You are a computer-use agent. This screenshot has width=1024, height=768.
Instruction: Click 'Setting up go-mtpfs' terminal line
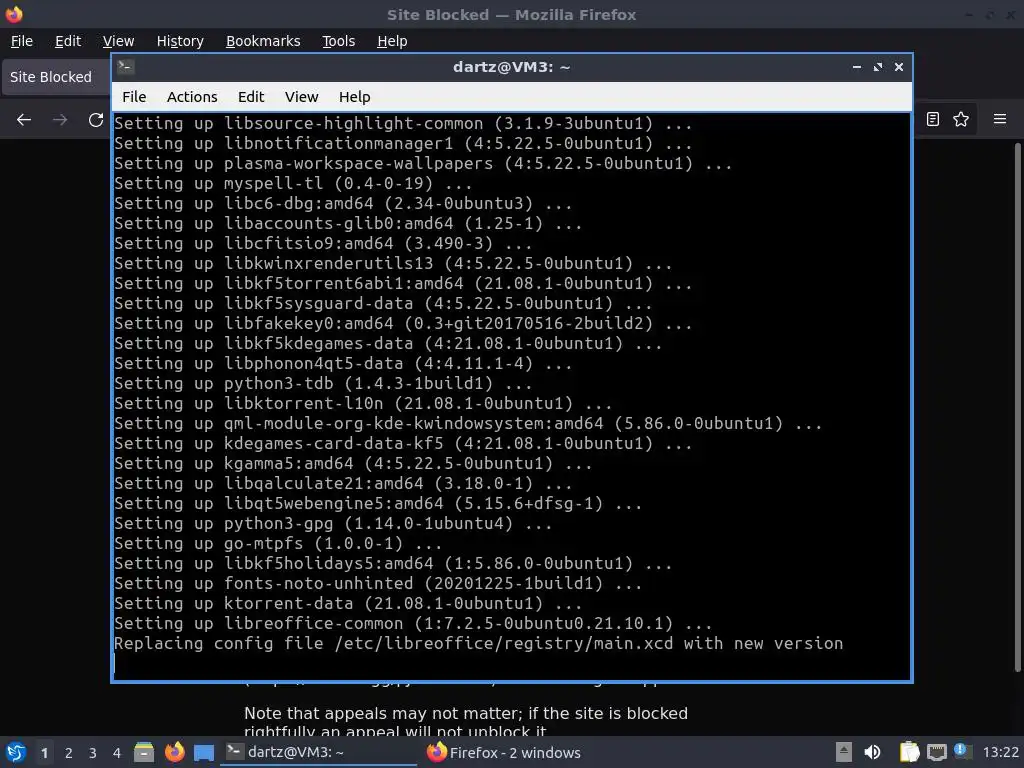278,543
